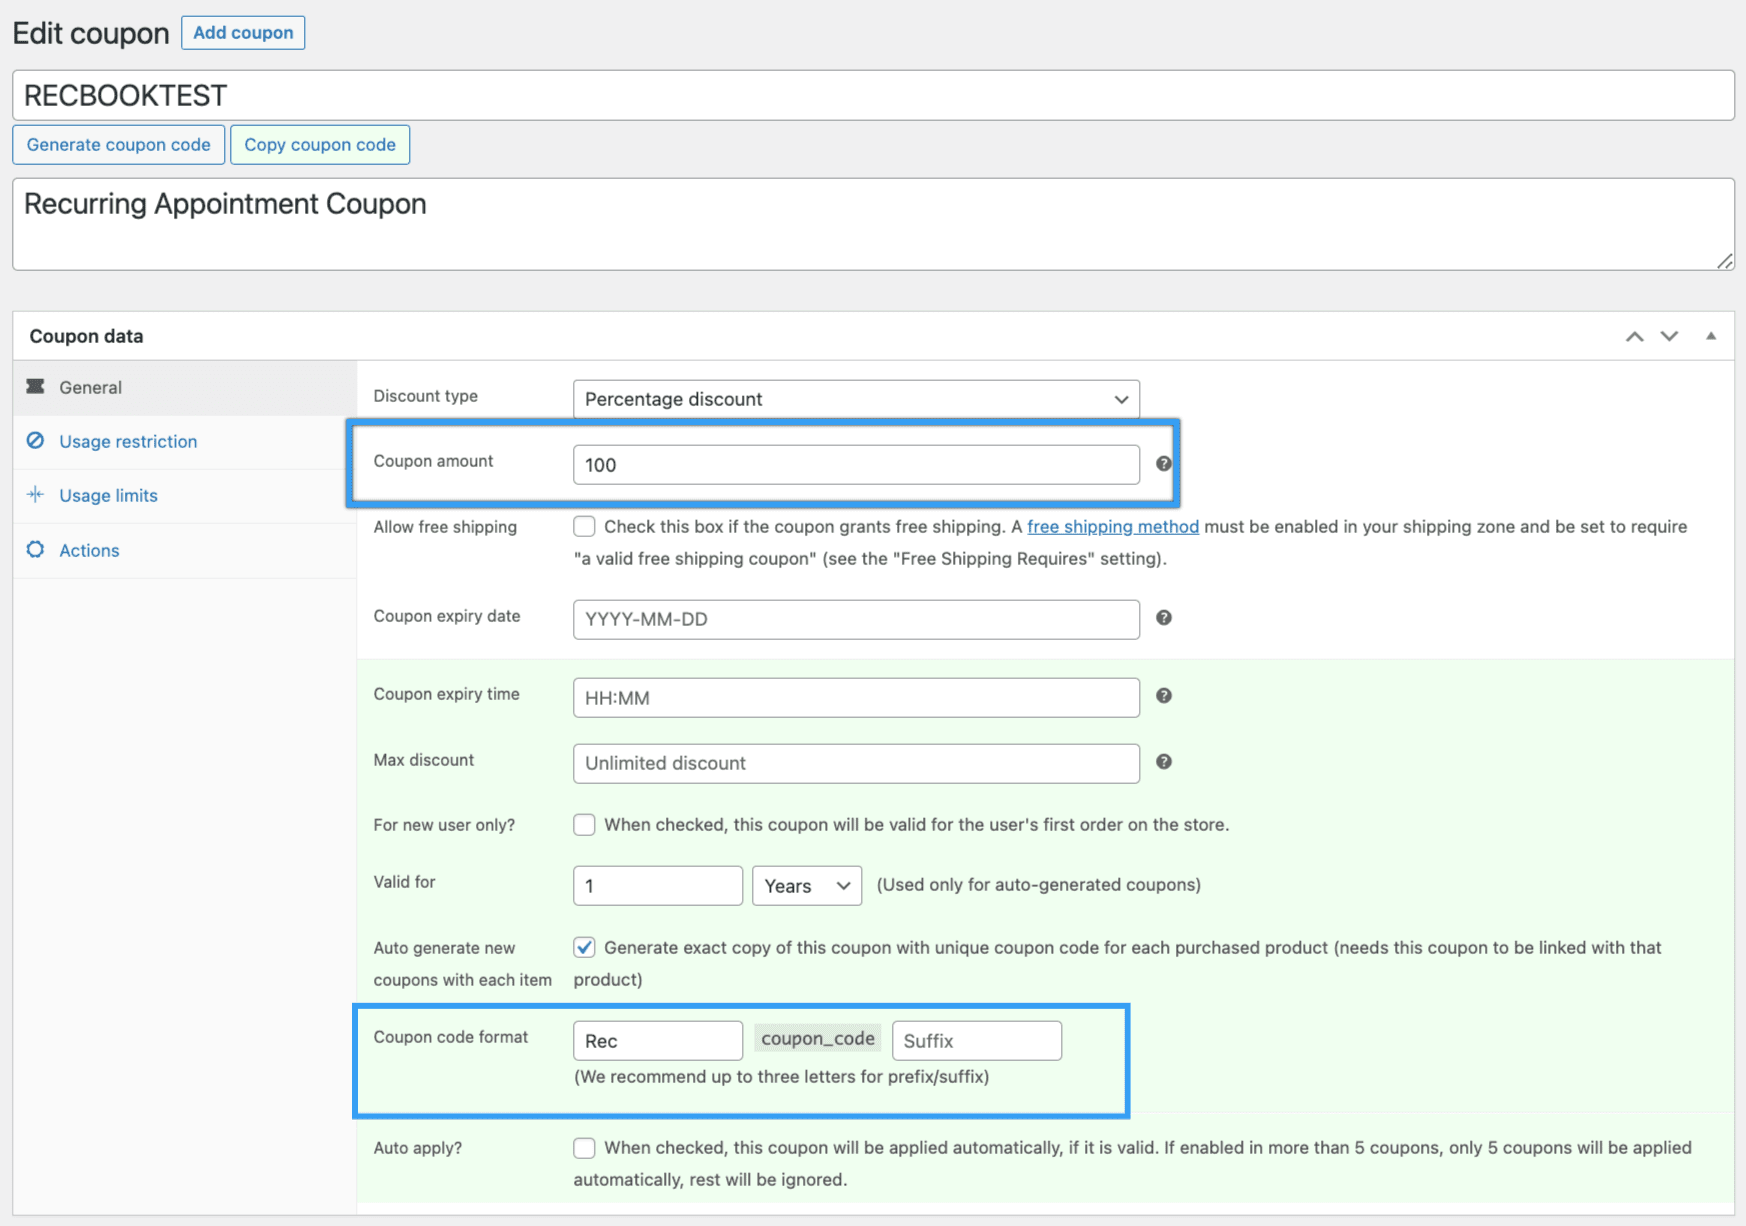The width and height of the screenshot is (1746, 1226).
Task: Move Coupon data panel down with arrow
Action: 1669,336
